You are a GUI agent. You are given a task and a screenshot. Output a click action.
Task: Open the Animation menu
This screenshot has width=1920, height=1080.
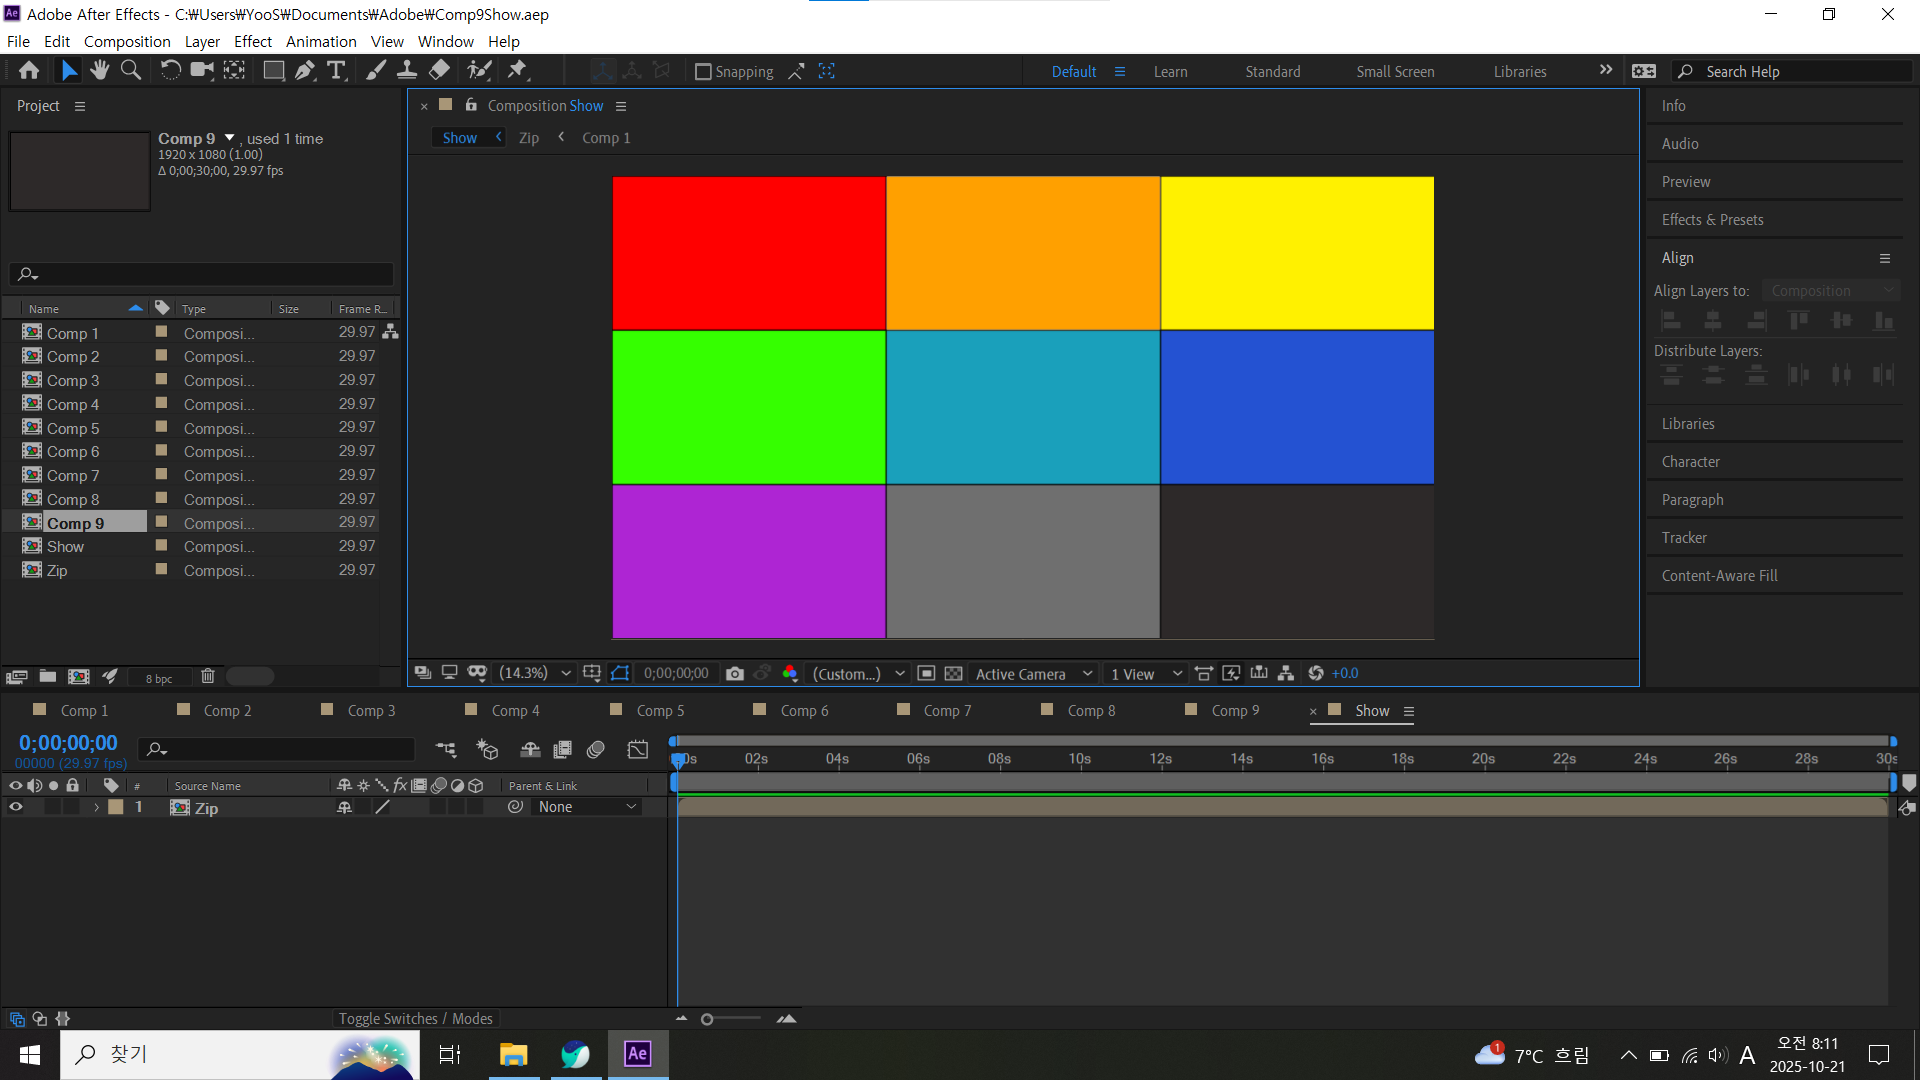[x=320, y=42]
